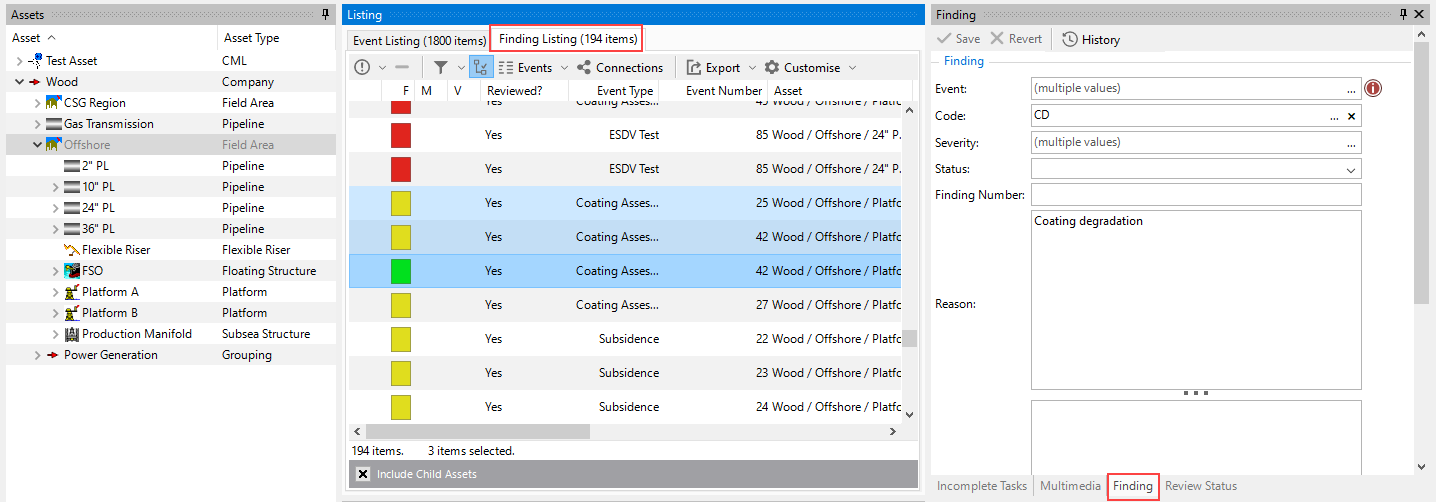The image size is (1438, 502).
Task: Click the Power Generation grouping icon
Action: [x=54, y=355]
